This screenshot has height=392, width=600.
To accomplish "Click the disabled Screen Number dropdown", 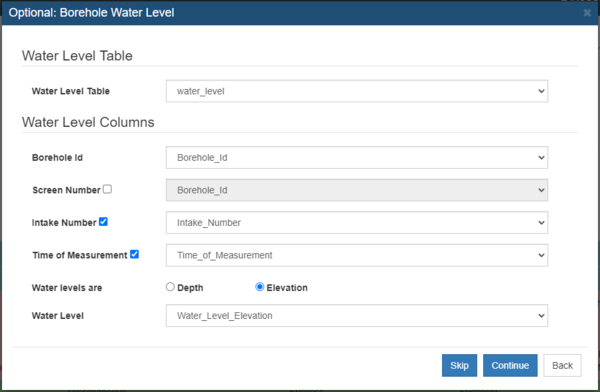I will [357, 190].
